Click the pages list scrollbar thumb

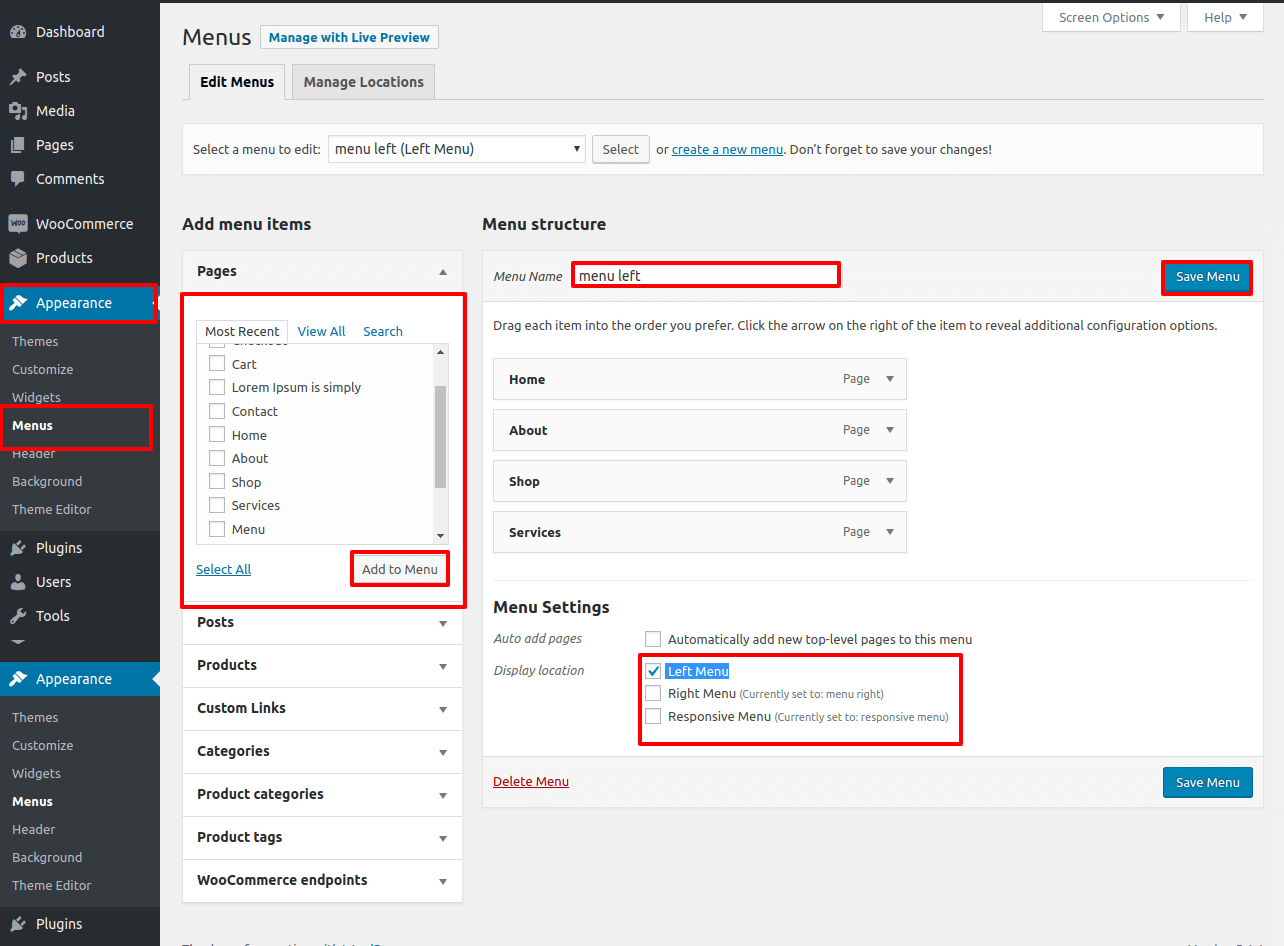[x=440, y=437]
